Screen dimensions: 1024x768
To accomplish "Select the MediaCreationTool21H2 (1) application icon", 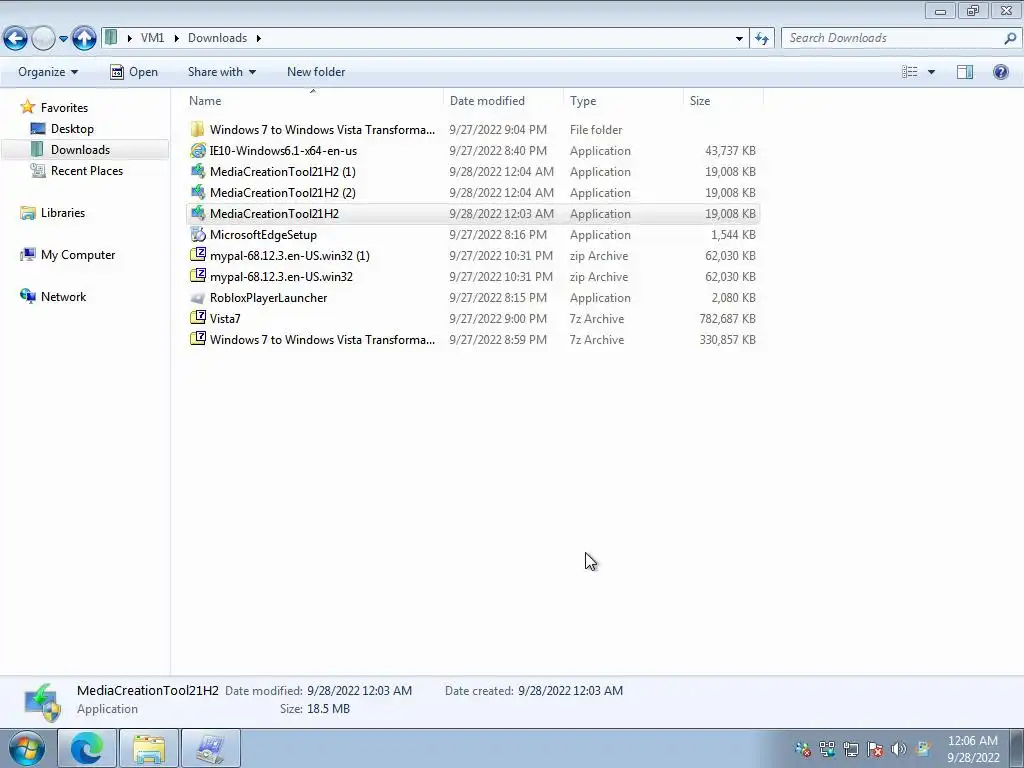I will [197, 172].
